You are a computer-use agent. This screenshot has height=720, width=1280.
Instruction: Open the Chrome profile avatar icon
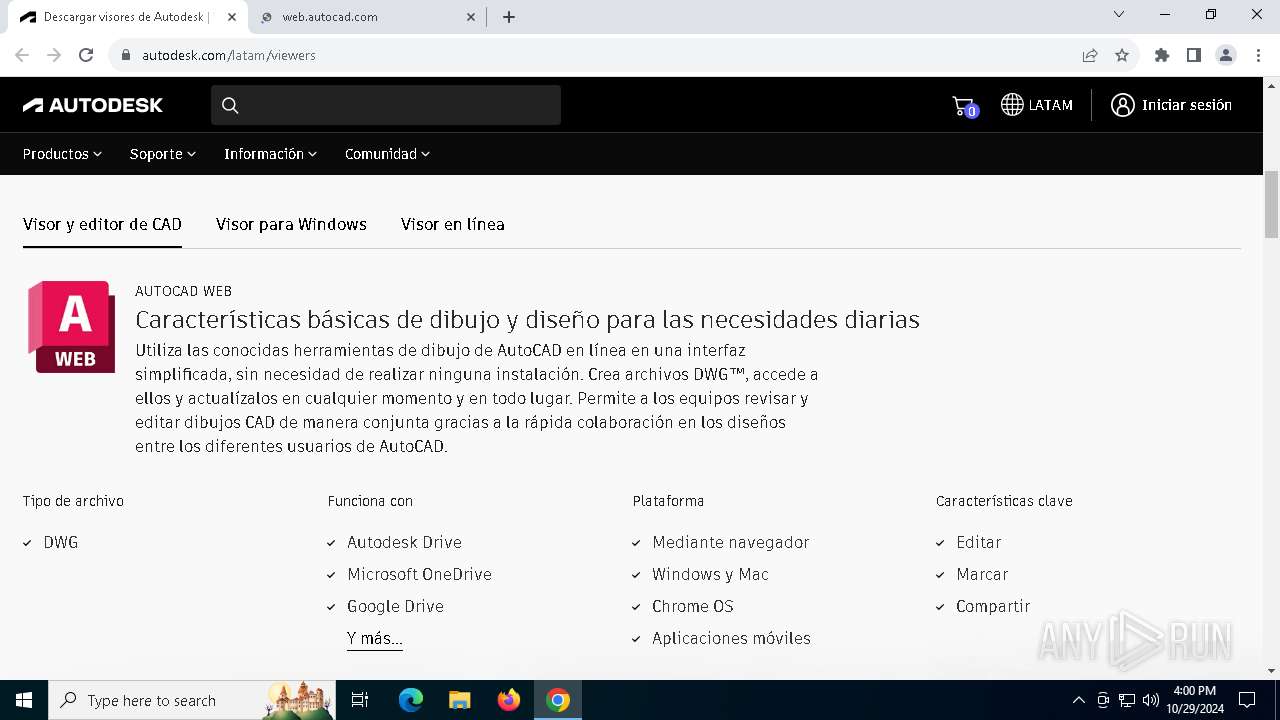click(1226, 55)
